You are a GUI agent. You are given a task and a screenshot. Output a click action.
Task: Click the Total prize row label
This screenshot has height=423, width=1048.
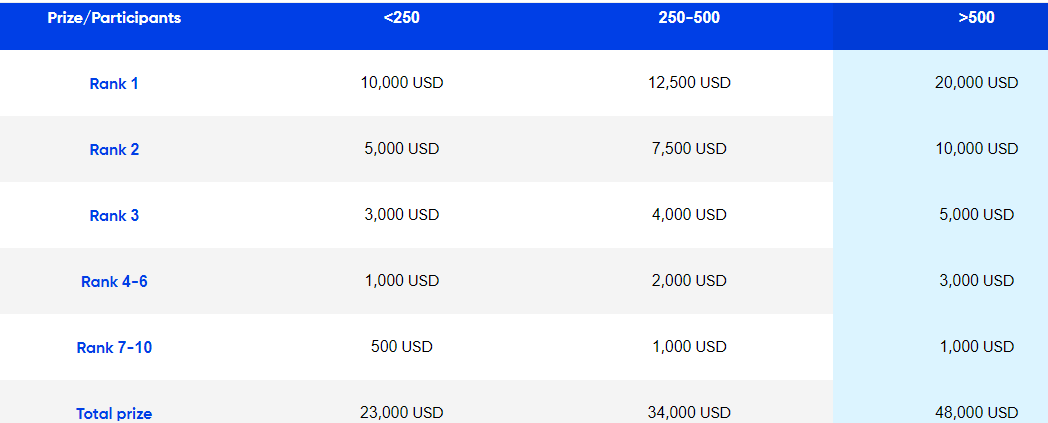[x=114, y=414]
